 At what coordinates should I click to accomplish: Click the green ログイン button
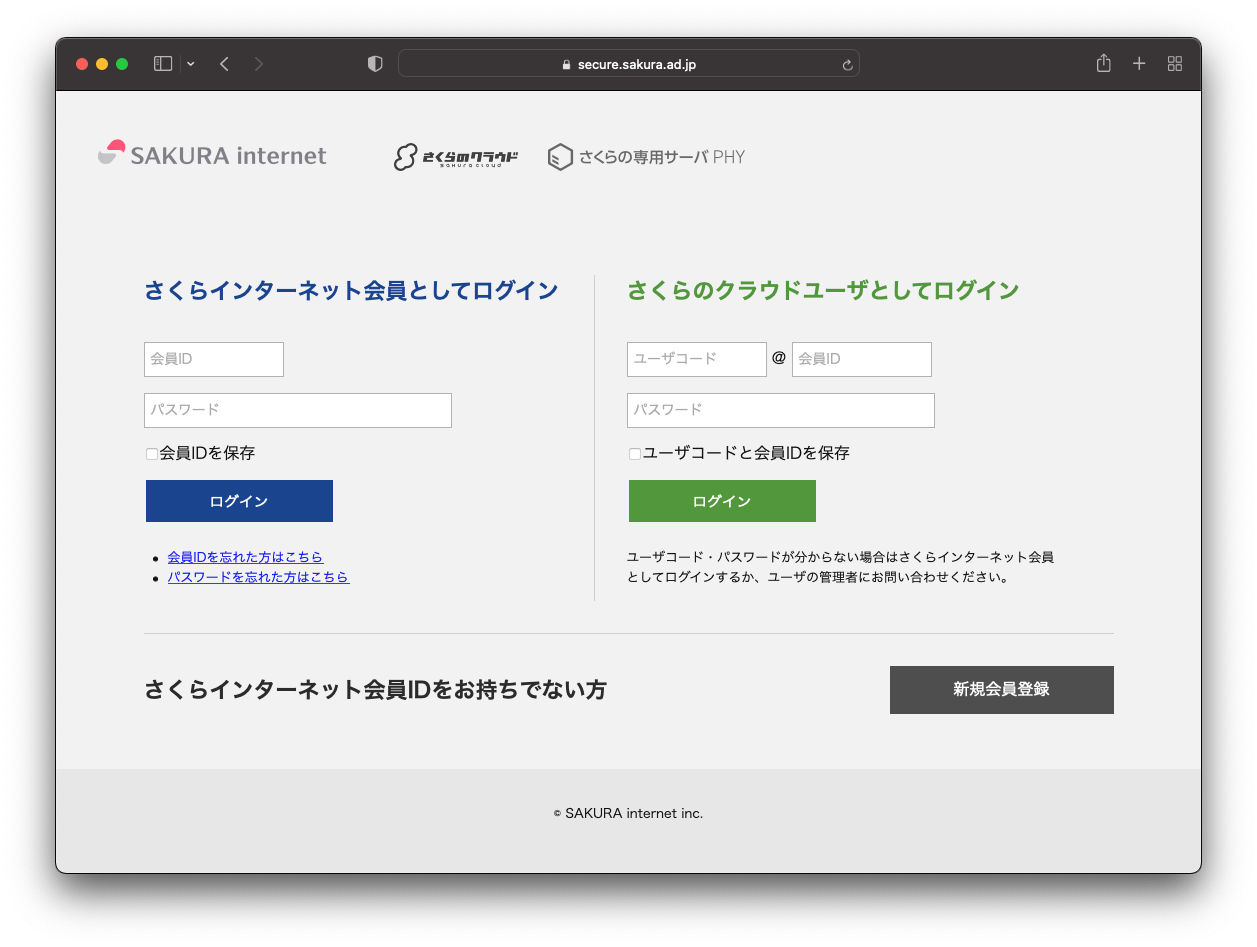[x=722, y=501]
